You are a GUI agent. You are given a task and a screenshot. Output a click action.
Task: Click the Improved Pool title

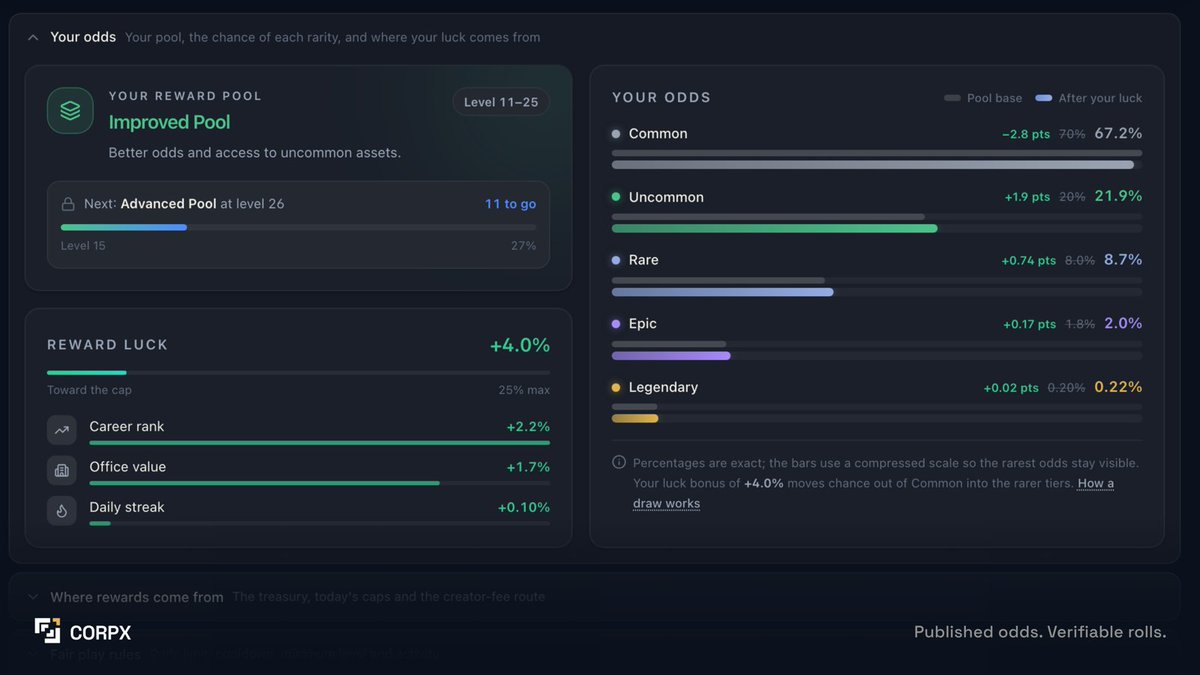tap(169, 122)
